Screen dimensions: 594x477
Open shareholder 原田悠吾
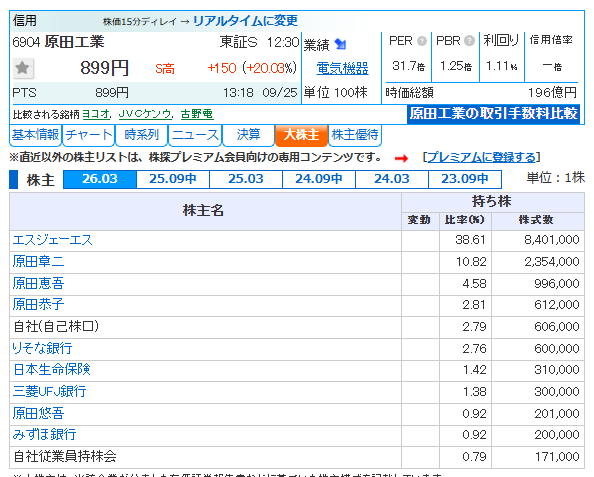[x=38, y=413]
